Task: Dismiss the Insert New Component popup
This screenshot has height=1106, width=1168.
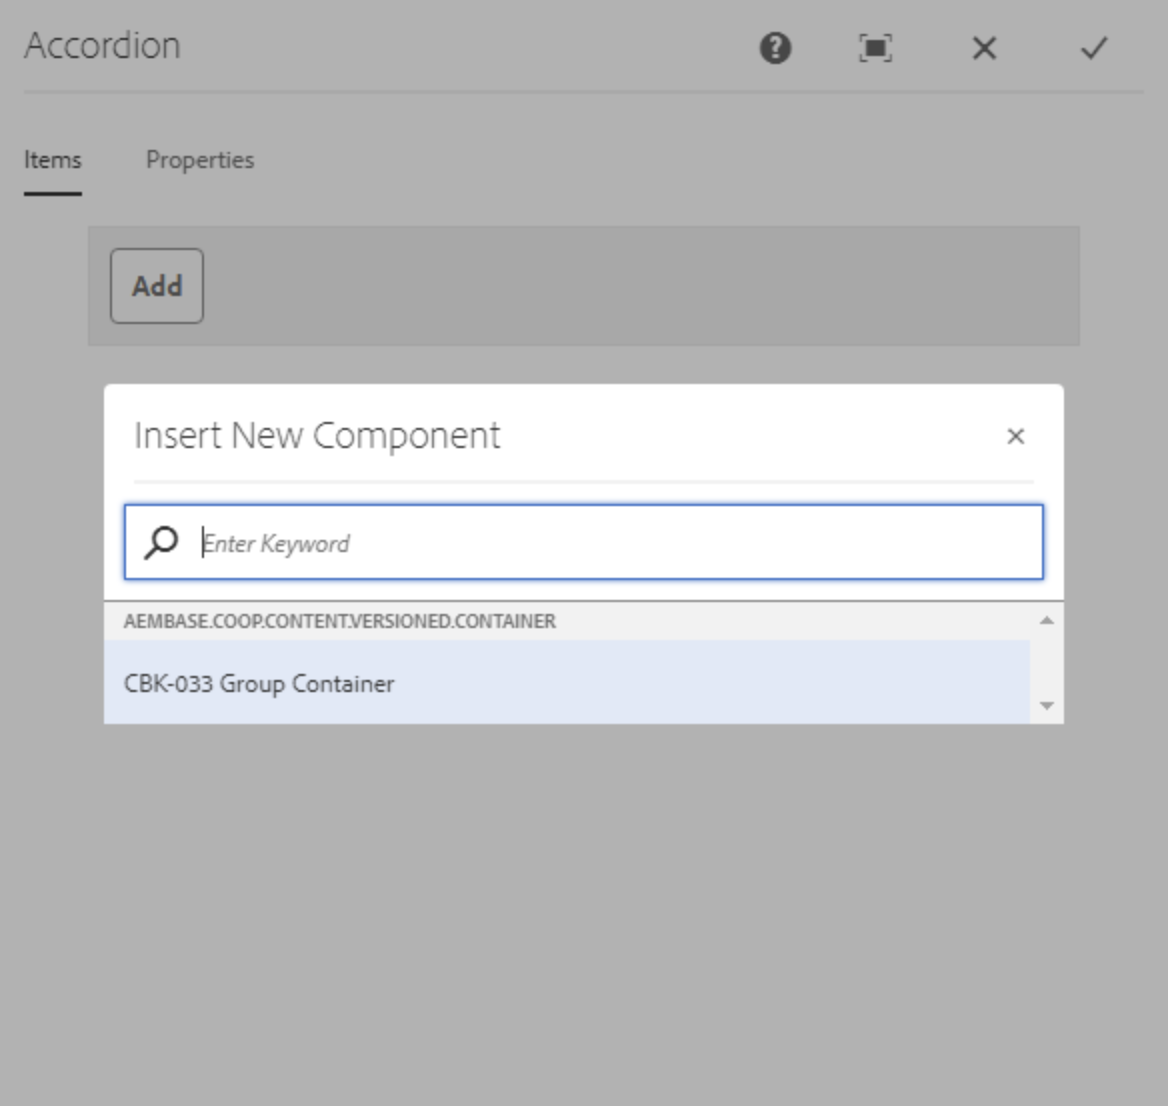Action: pos(1017,437)
